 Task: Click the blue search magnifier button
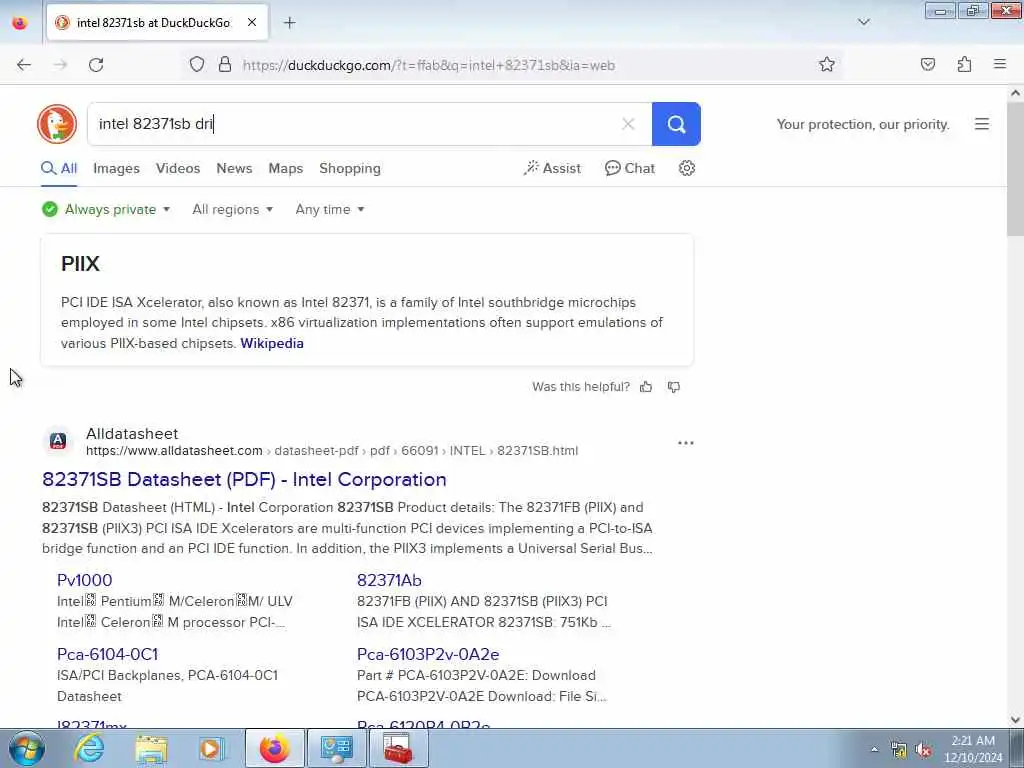pyautogui.click(x=676, y=124)
